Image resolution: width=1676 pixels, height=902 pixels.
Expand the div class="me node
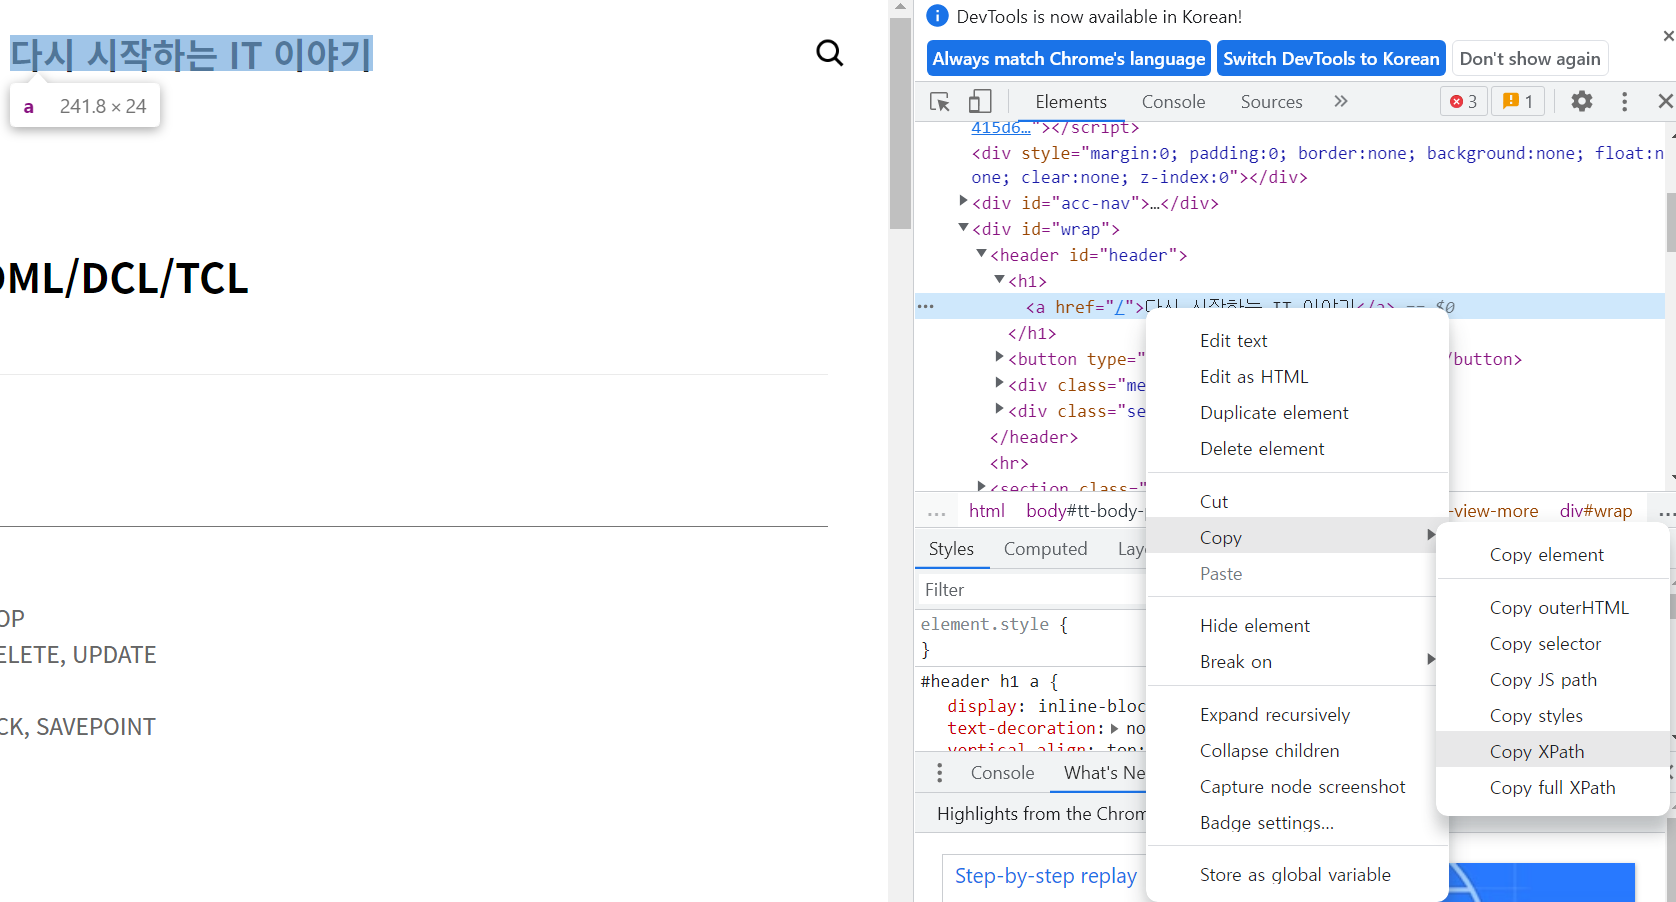coord(1000,383)
